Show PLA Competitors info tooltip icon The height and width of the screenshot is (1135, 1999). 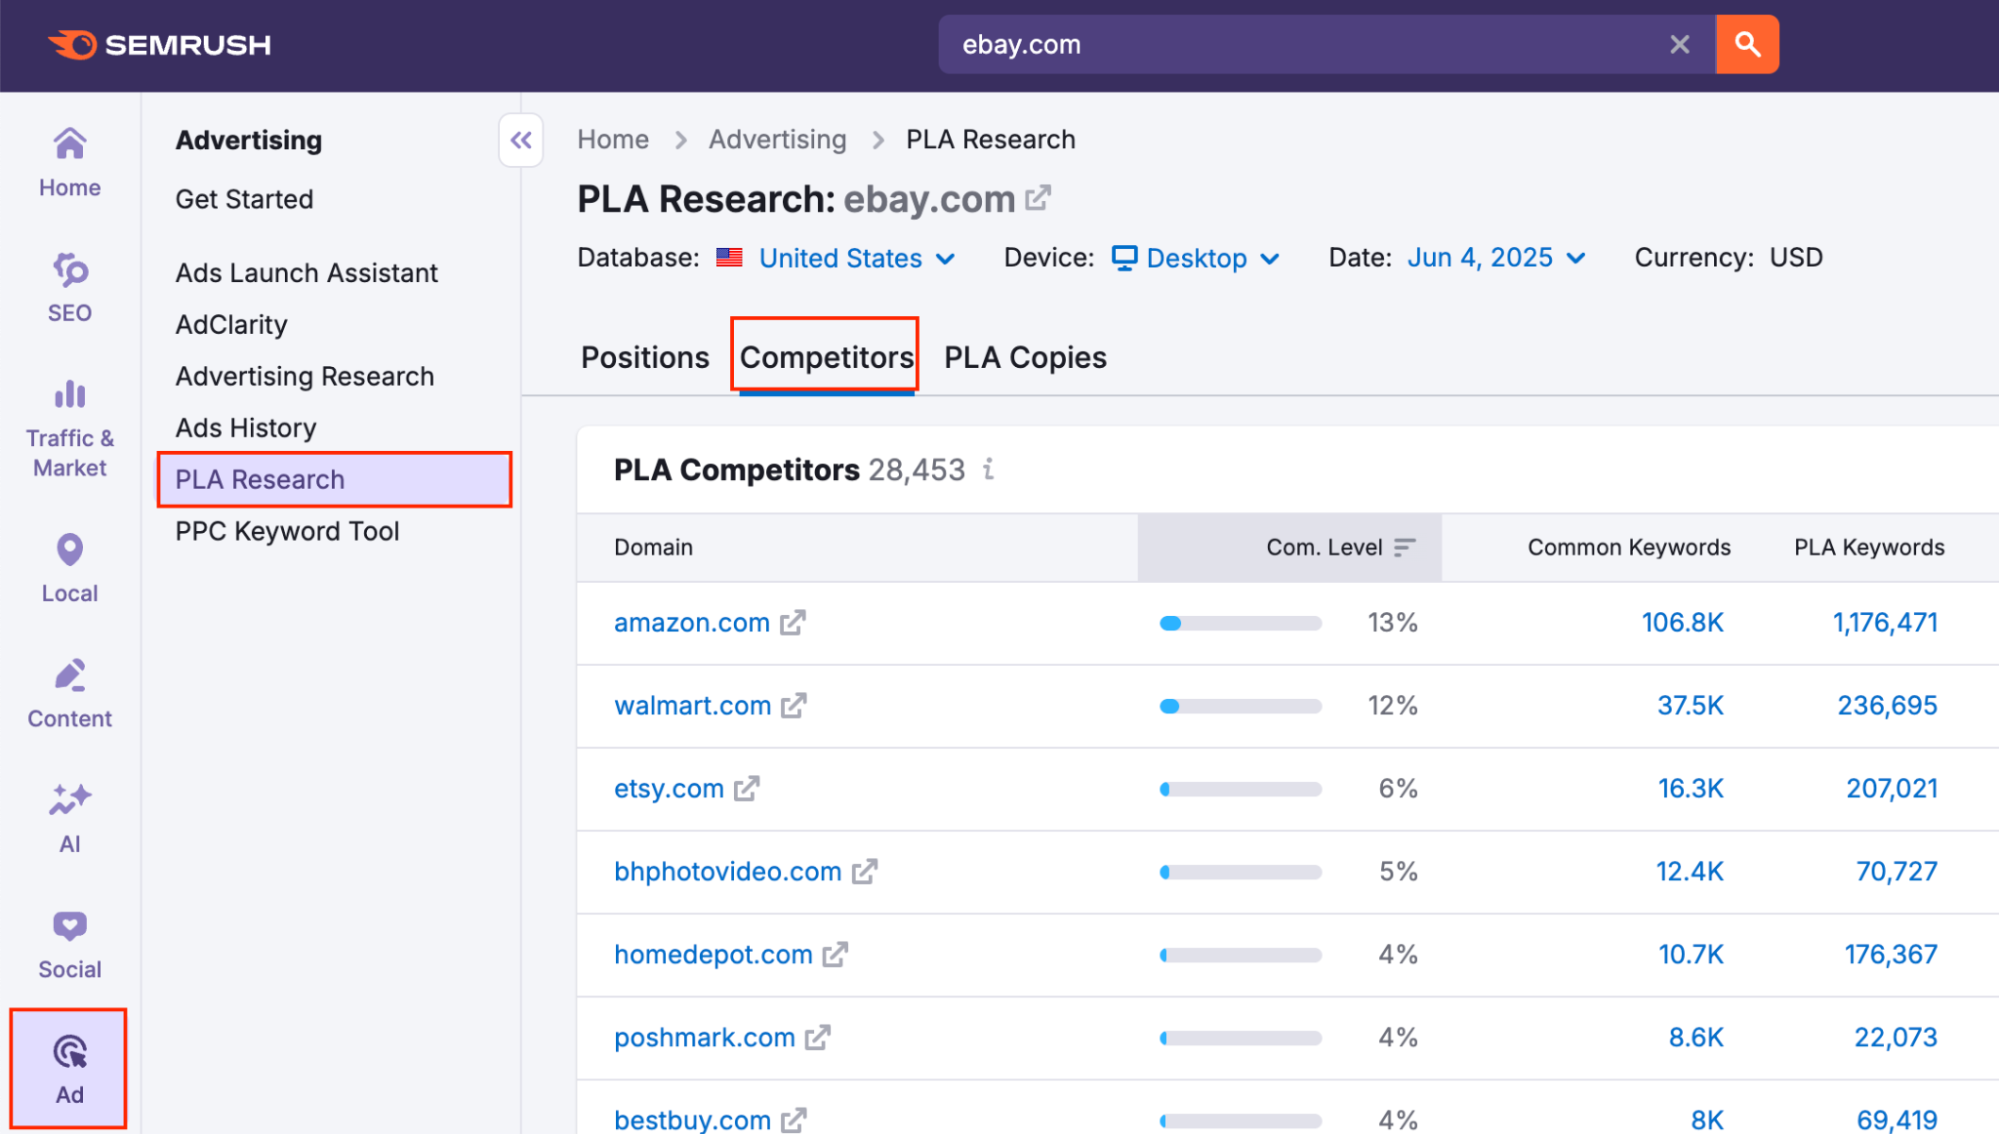(x=988, y=469)
